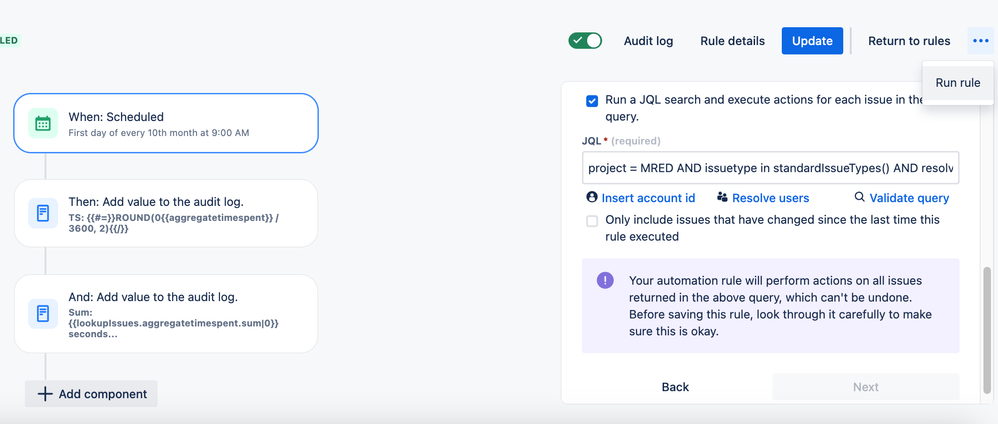Click the users icon beside Resolve users

(x=722, y=197)
